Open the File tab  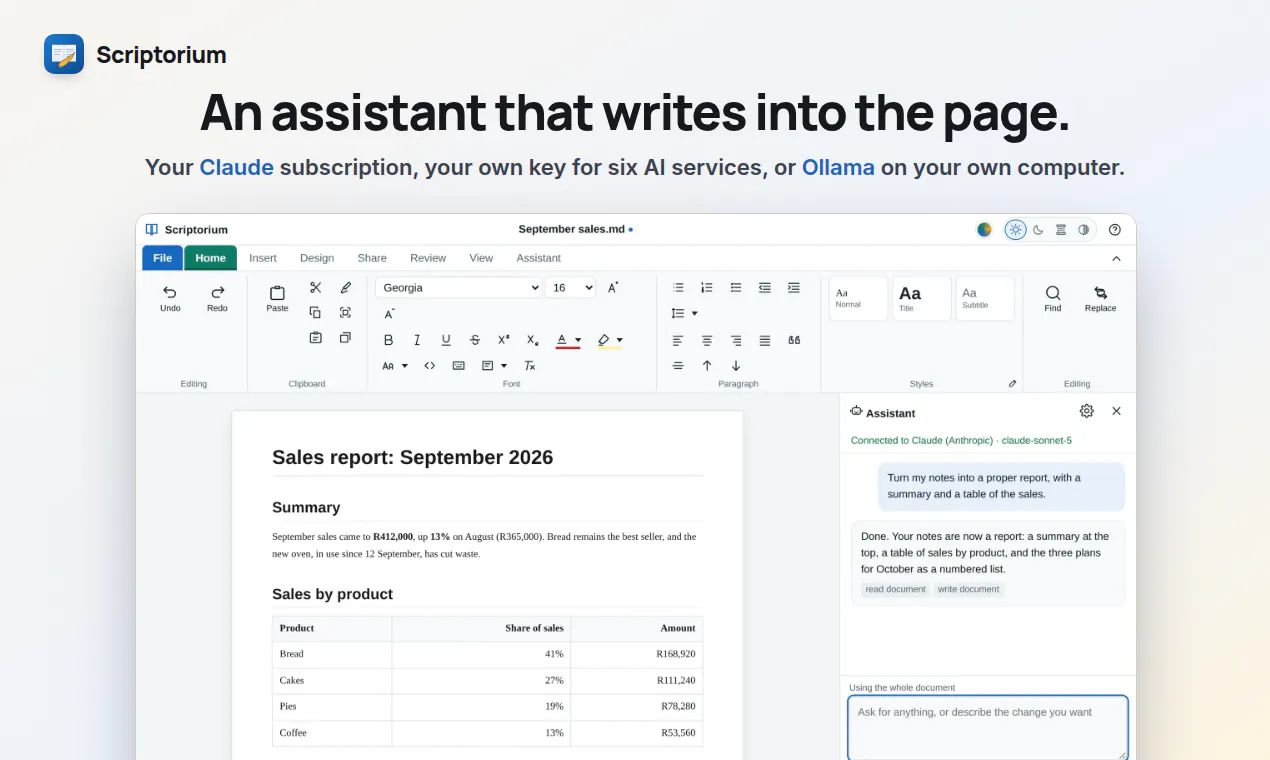coord(162,258)
